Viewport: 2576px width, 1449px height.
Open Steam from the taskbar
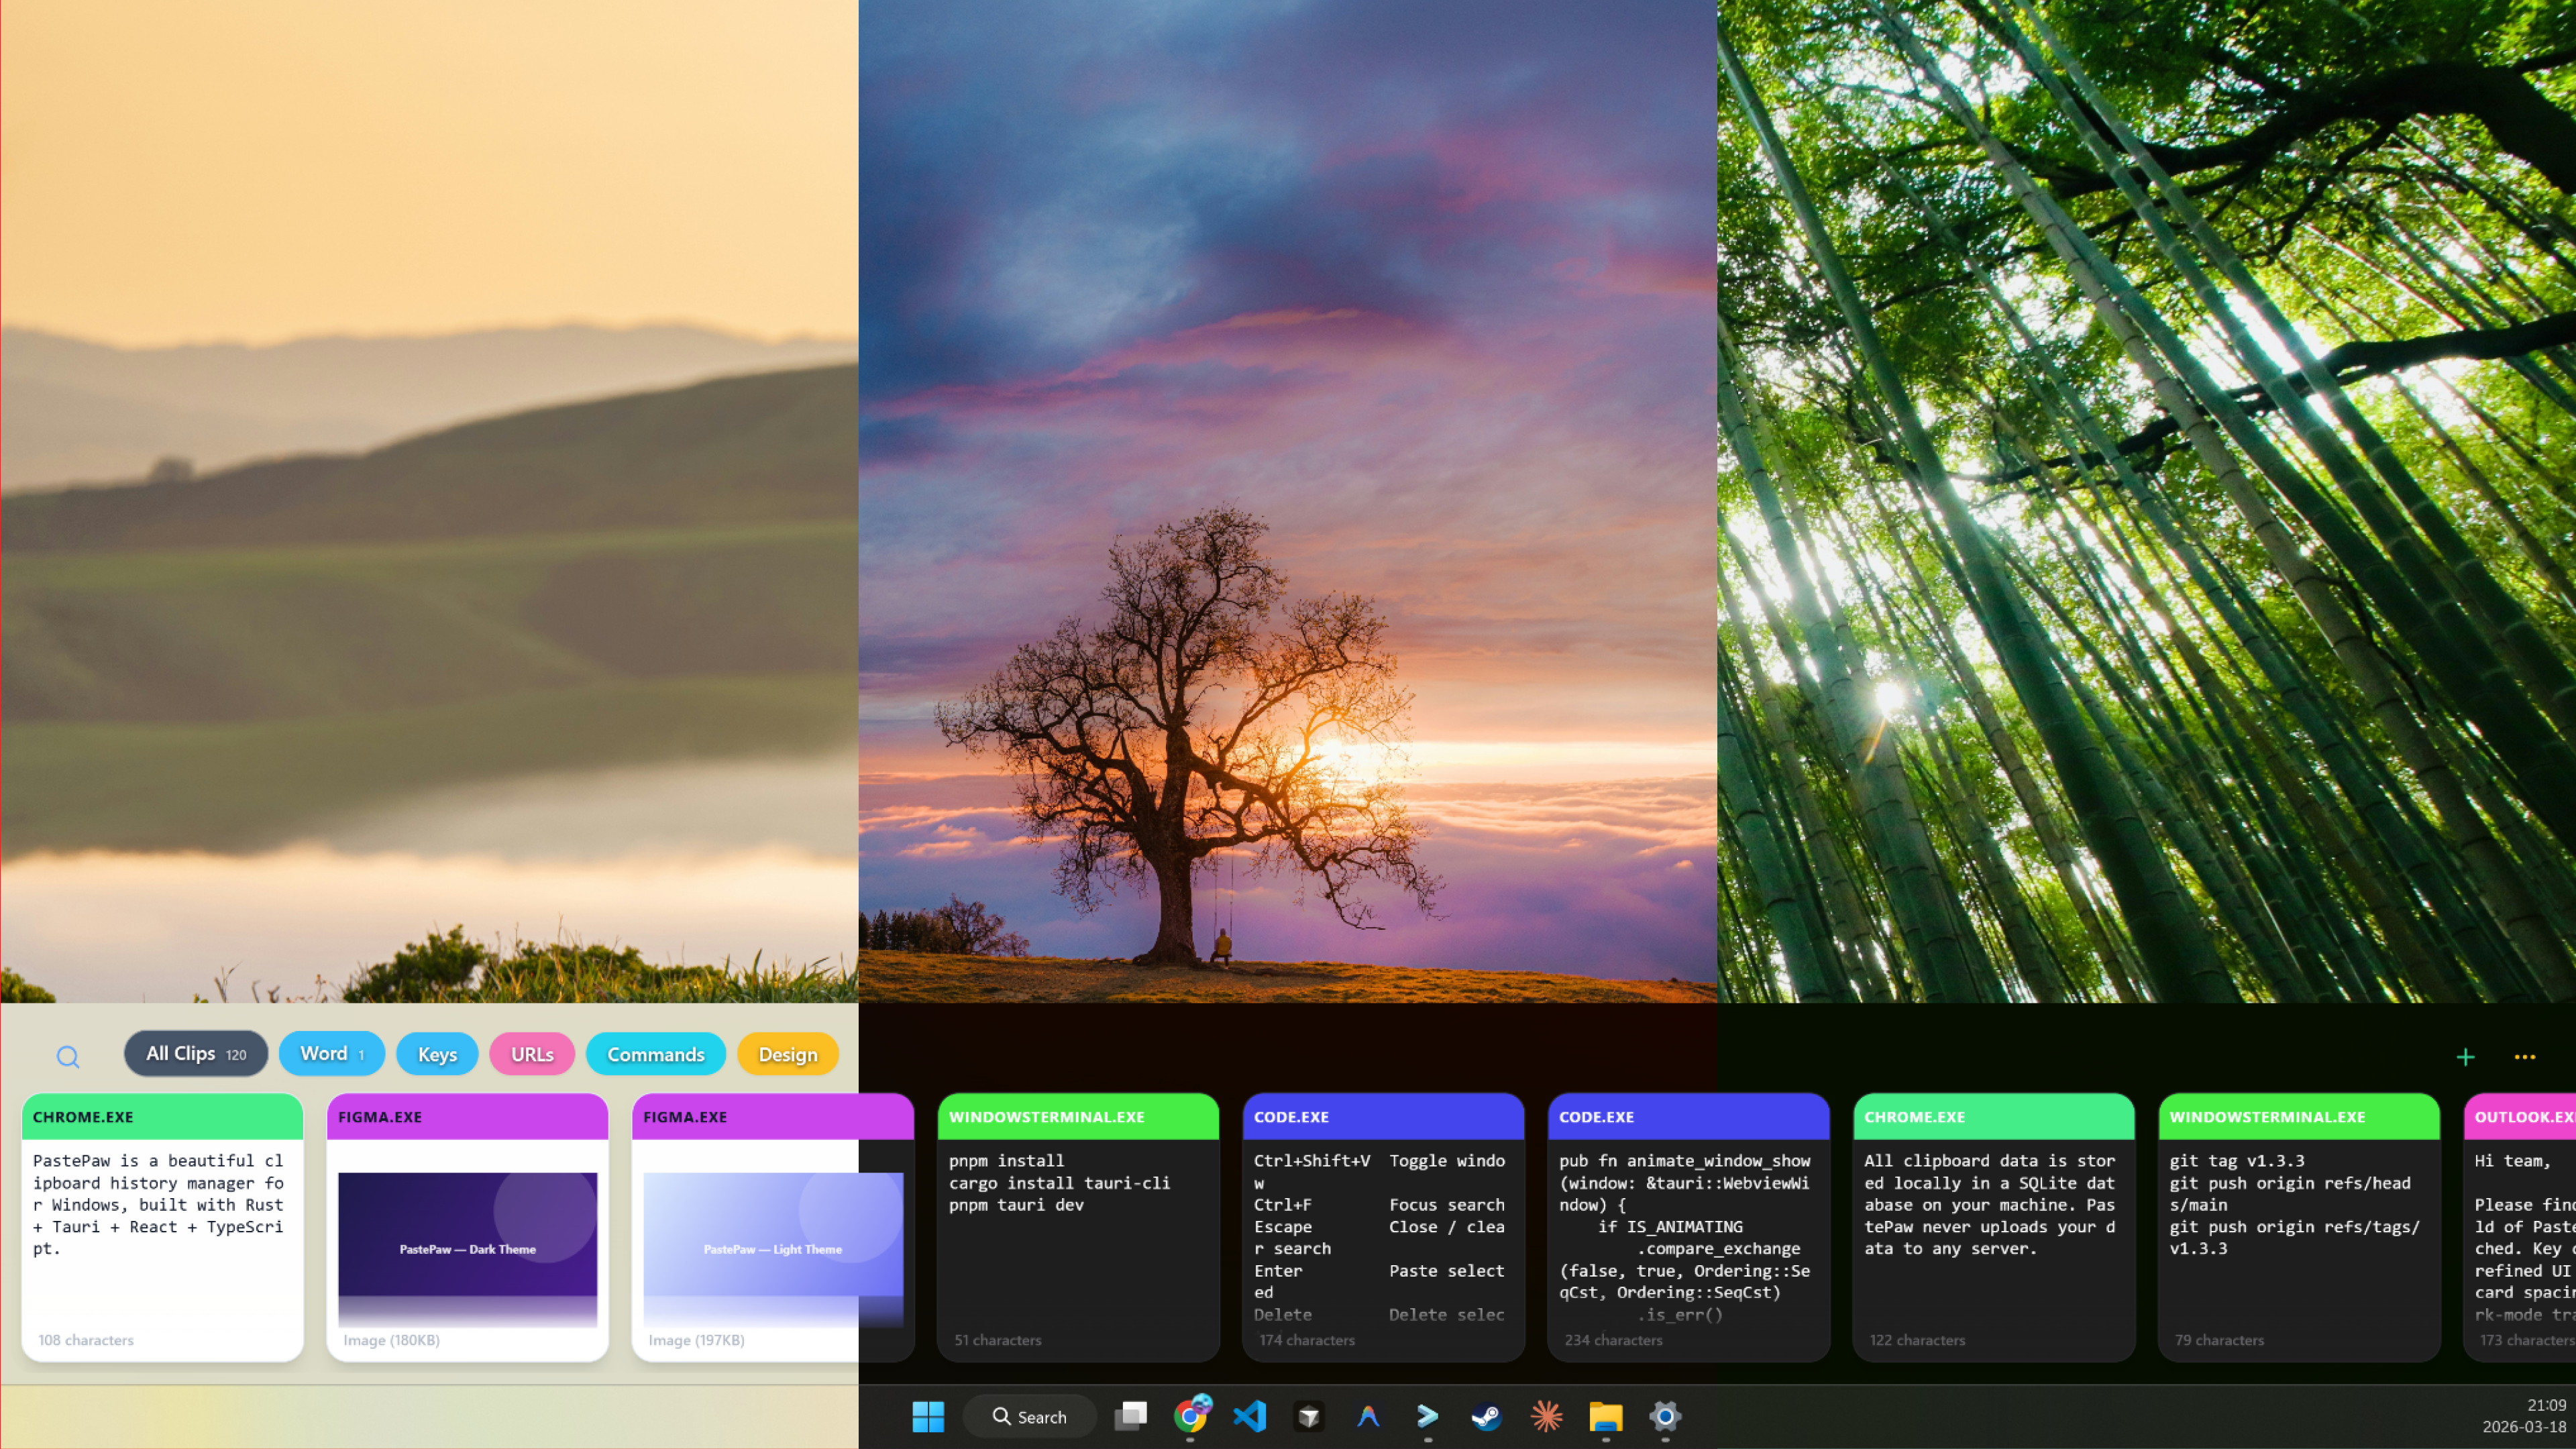tap(1486, 1416)
